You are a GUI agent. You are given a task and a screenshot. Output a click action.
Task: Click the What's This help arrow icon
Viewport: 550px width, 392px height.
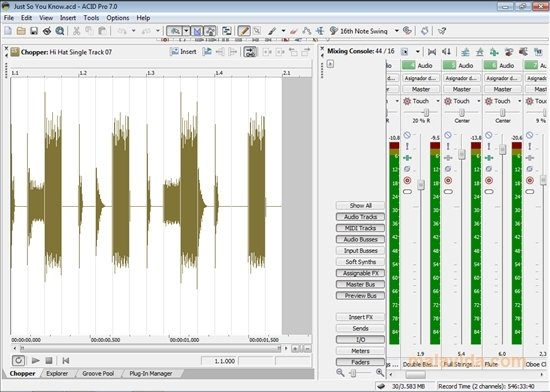(442, 31)
